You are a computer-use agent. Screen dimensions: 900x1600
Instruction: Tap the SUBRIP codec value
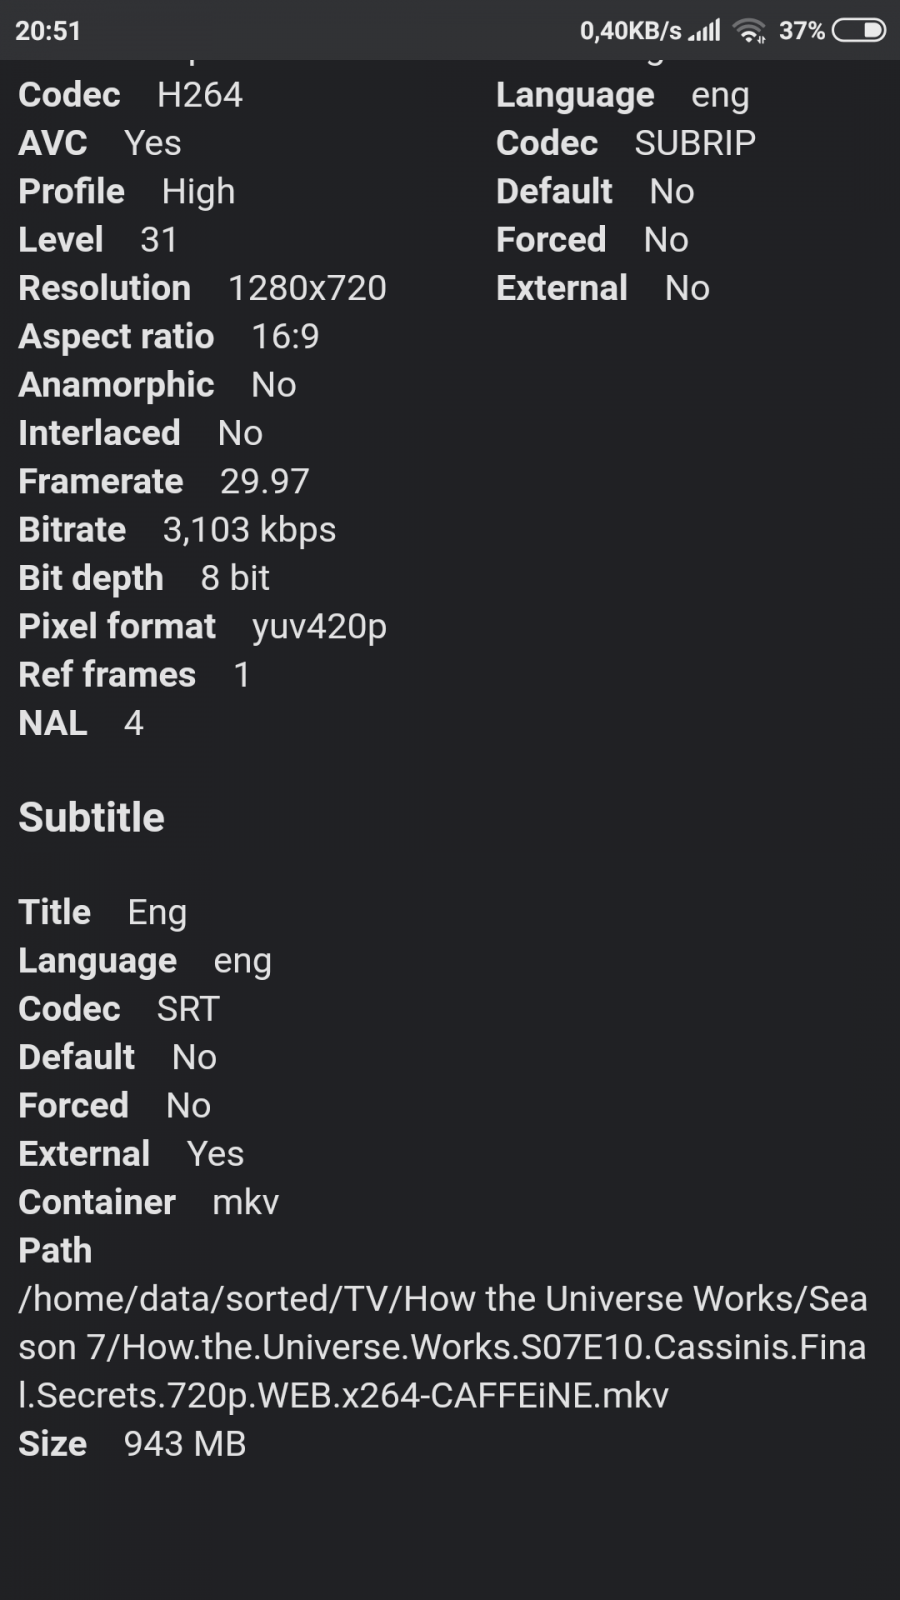(x=695, y=143)
